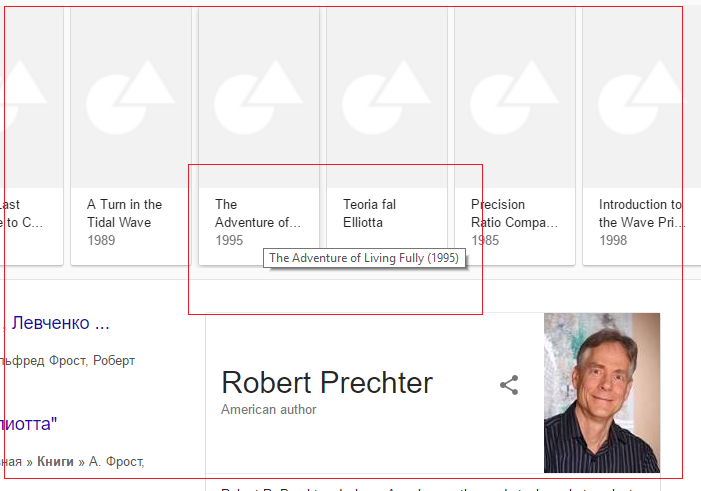Open the blue result link ending 'иотта"'
Image resolution: width=701 pixels, height=491 pixels.
click(x=29, y=423)
